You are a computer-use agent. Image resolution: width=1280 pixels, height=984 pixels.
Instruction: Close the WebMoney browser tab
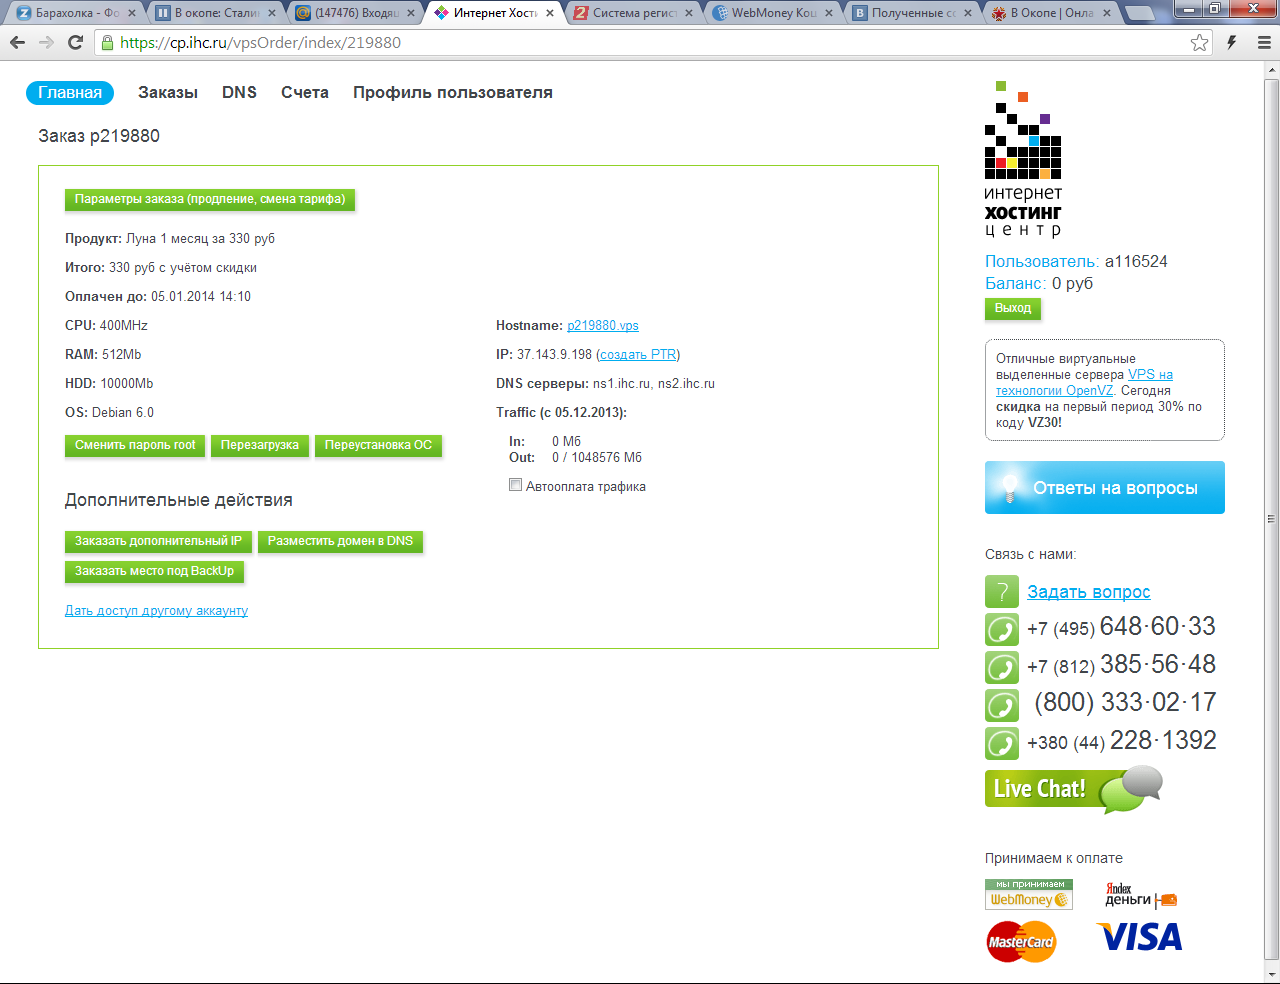coord(828,13)
